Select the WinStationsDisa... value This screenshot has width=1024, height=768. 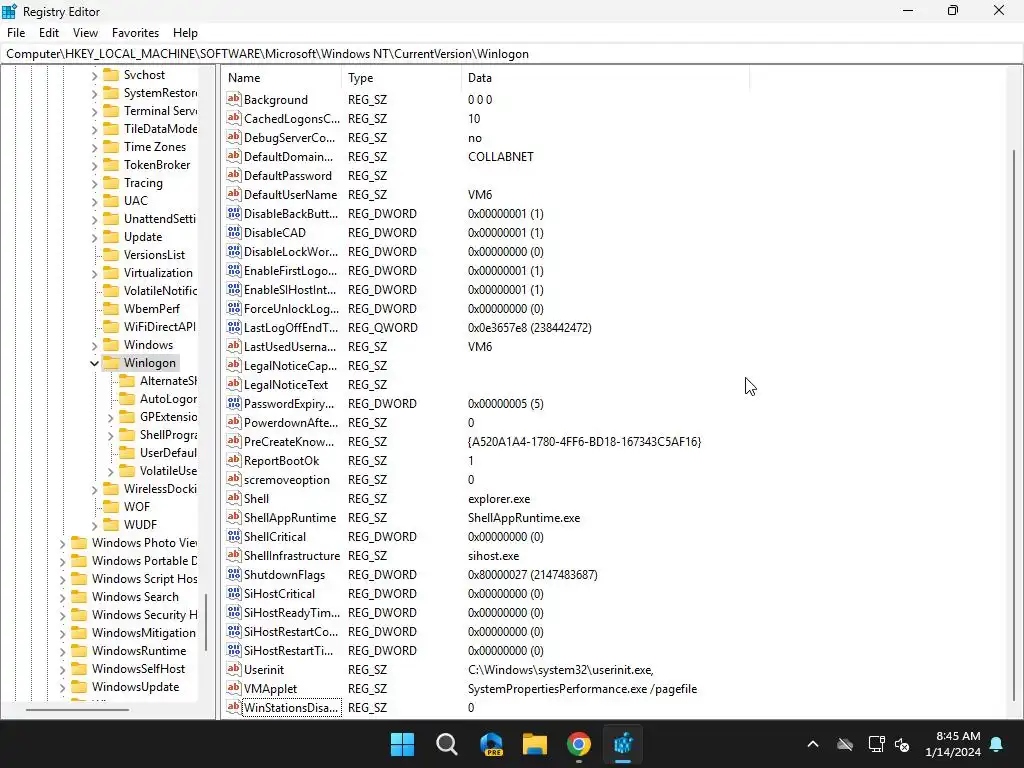click(291, 707)
